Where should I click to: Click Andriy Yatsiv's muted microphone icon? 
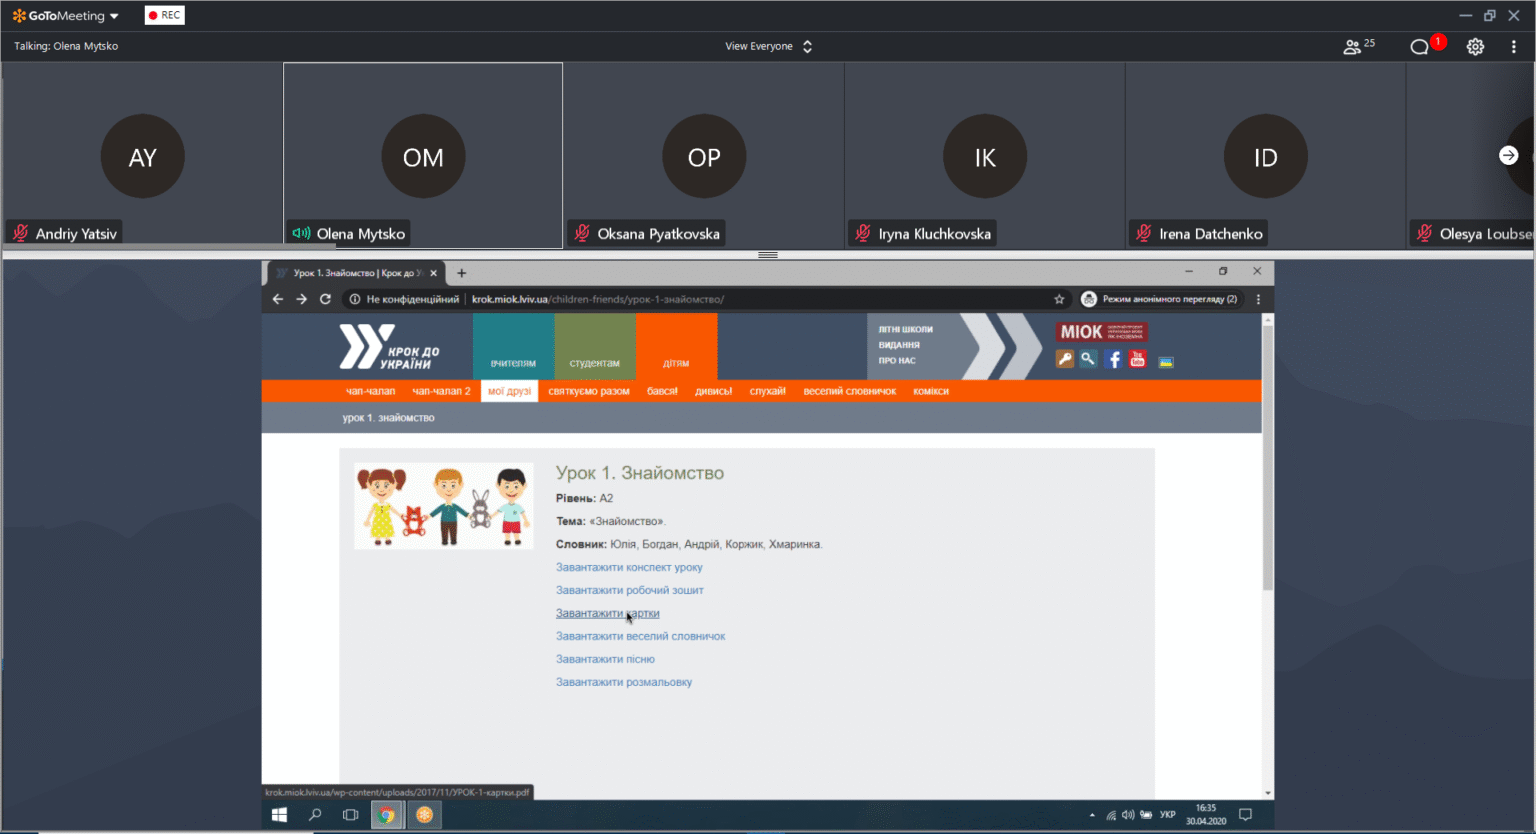click(21, 233)
